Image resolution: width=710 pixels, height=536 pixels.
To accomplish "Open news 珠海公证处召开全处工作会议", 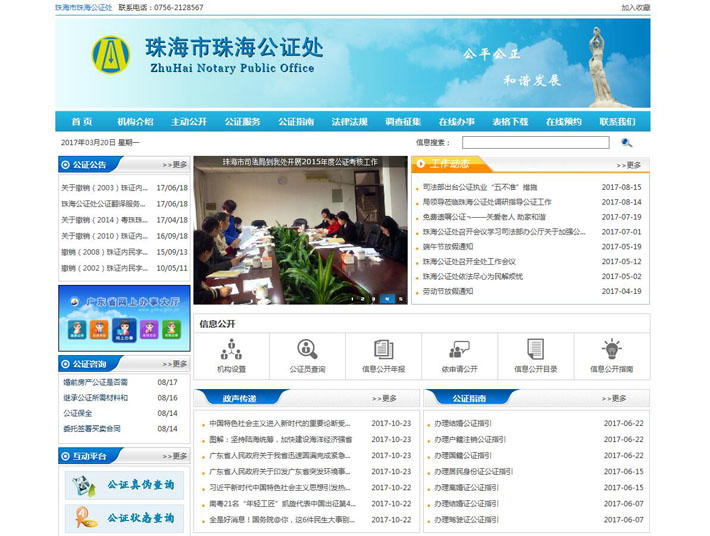I will tap(469, 262).
